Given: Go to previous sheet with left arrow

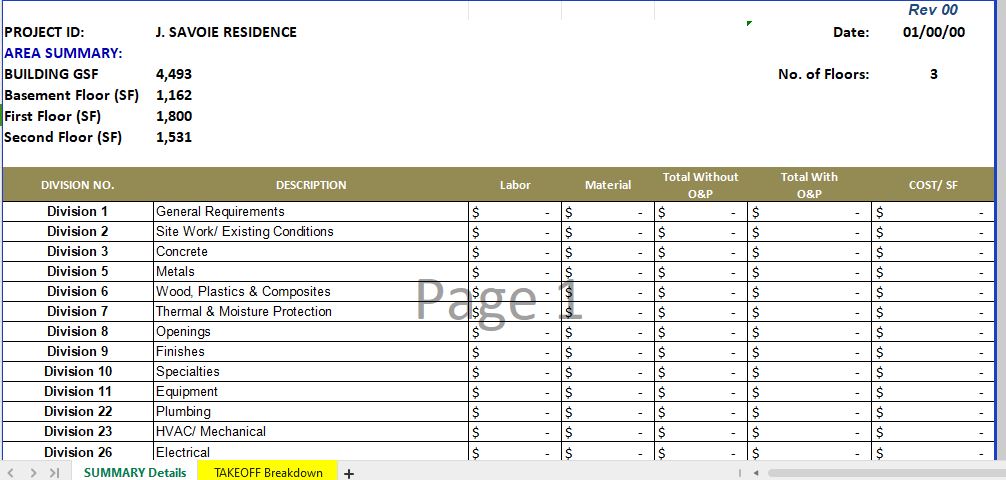Looking at the screenshot, I should pos(10,473).
